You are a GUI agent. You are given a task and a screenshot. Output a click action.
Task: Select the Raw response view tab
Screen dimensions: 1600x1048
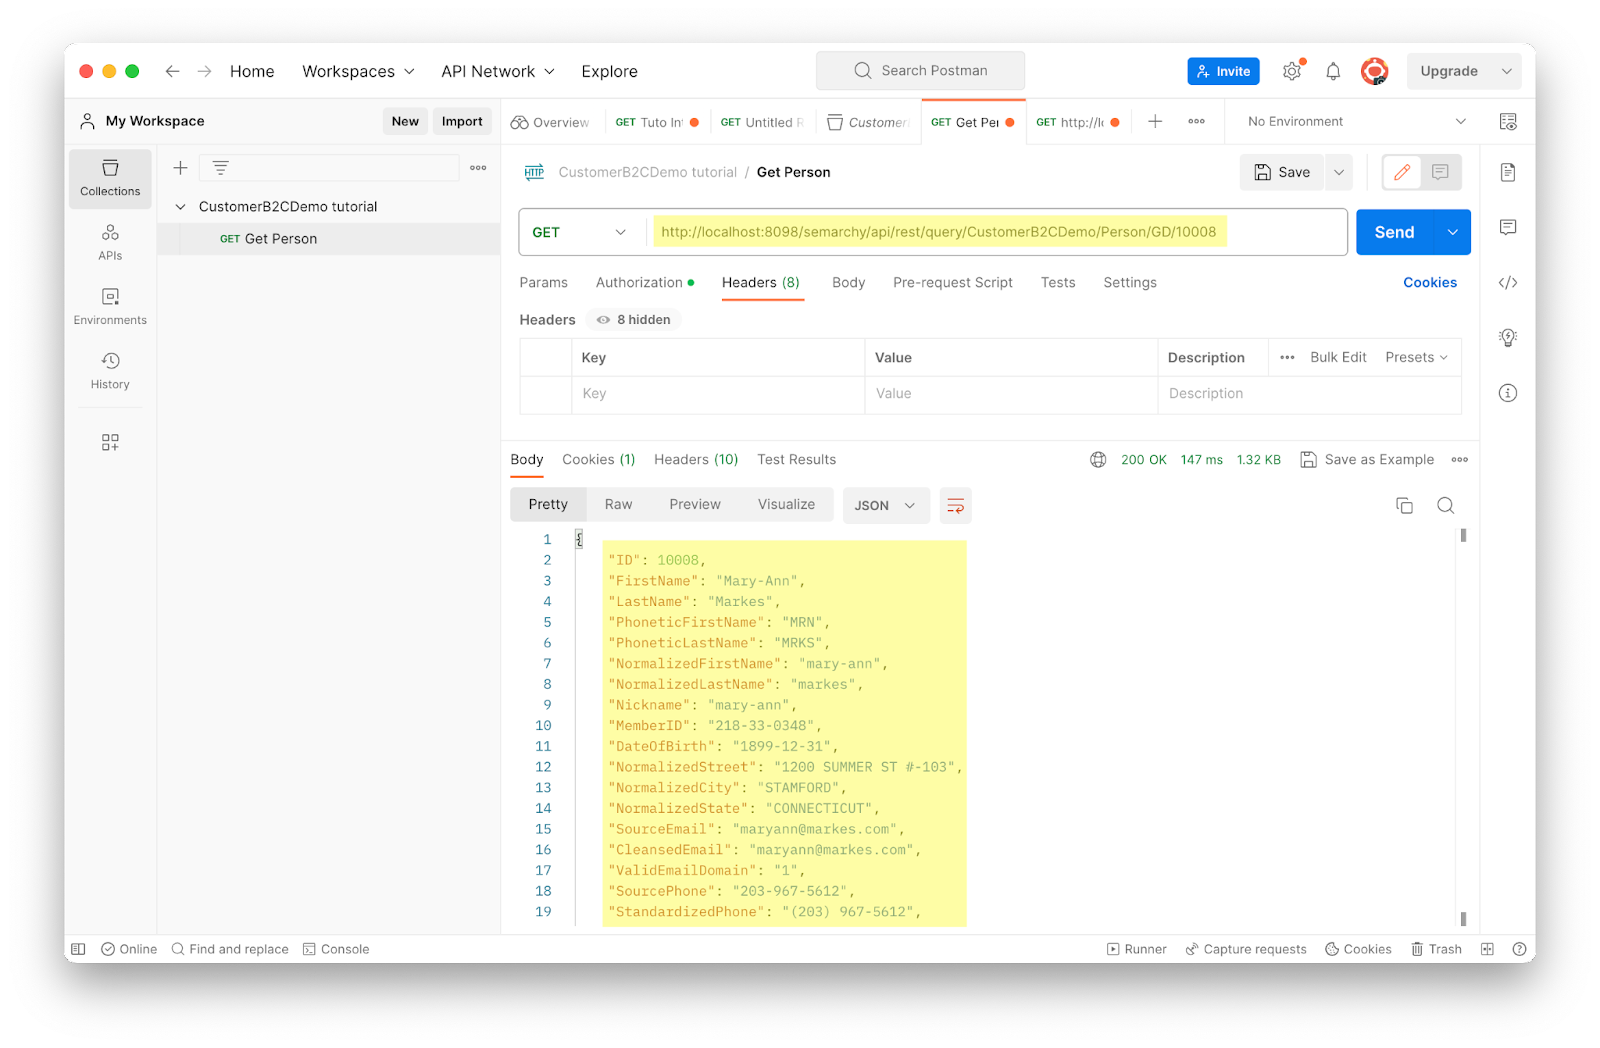[618, 505]
